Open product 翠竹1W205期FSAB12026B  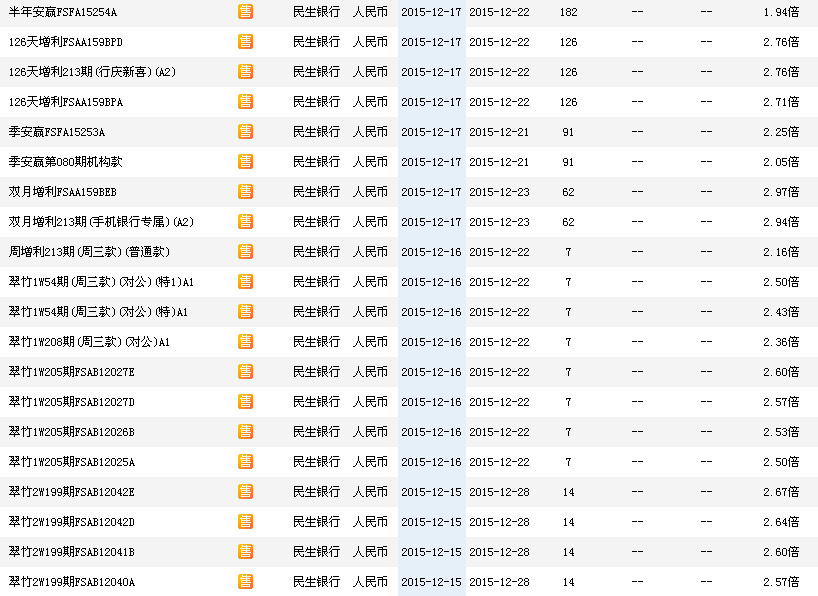pos(71,432)
